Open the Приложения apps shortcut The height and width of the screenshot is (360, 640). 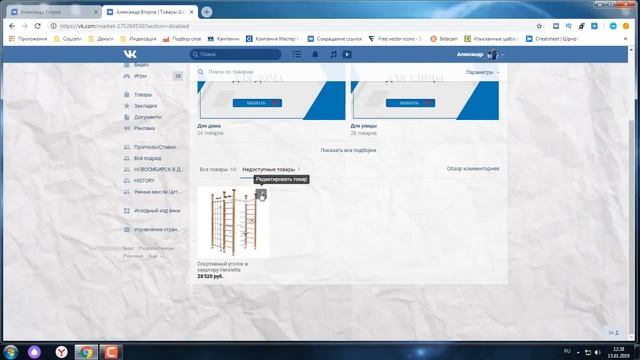coord(28,39)
